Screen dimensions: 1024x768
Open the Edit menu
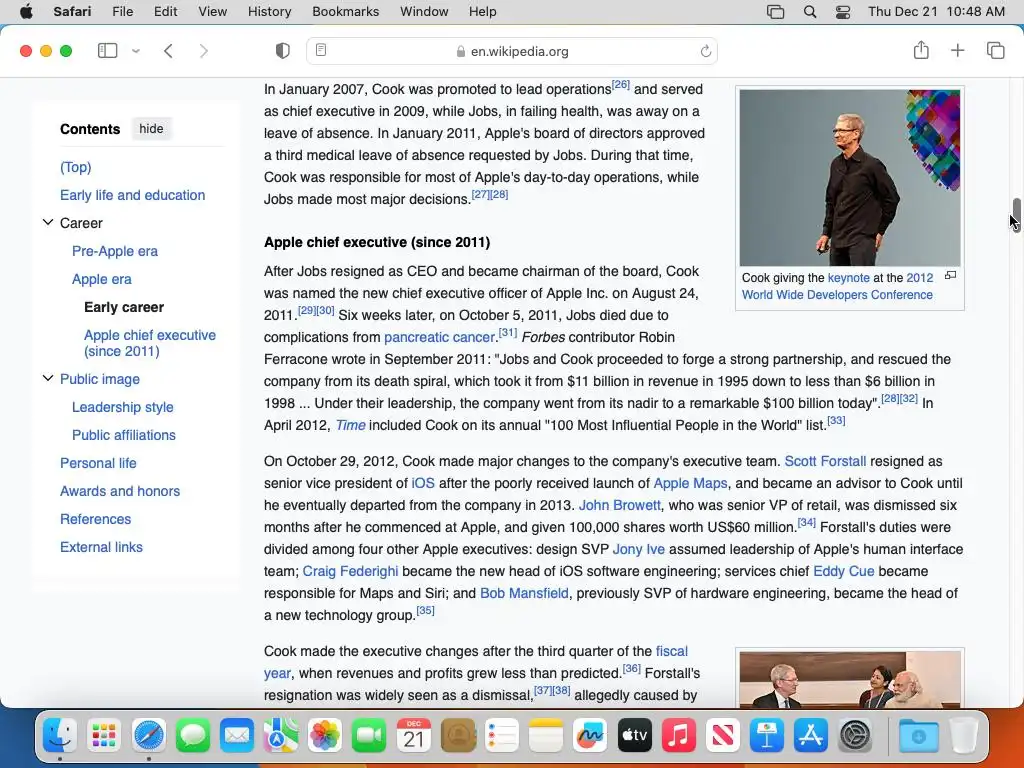click(x=165, y=11)
